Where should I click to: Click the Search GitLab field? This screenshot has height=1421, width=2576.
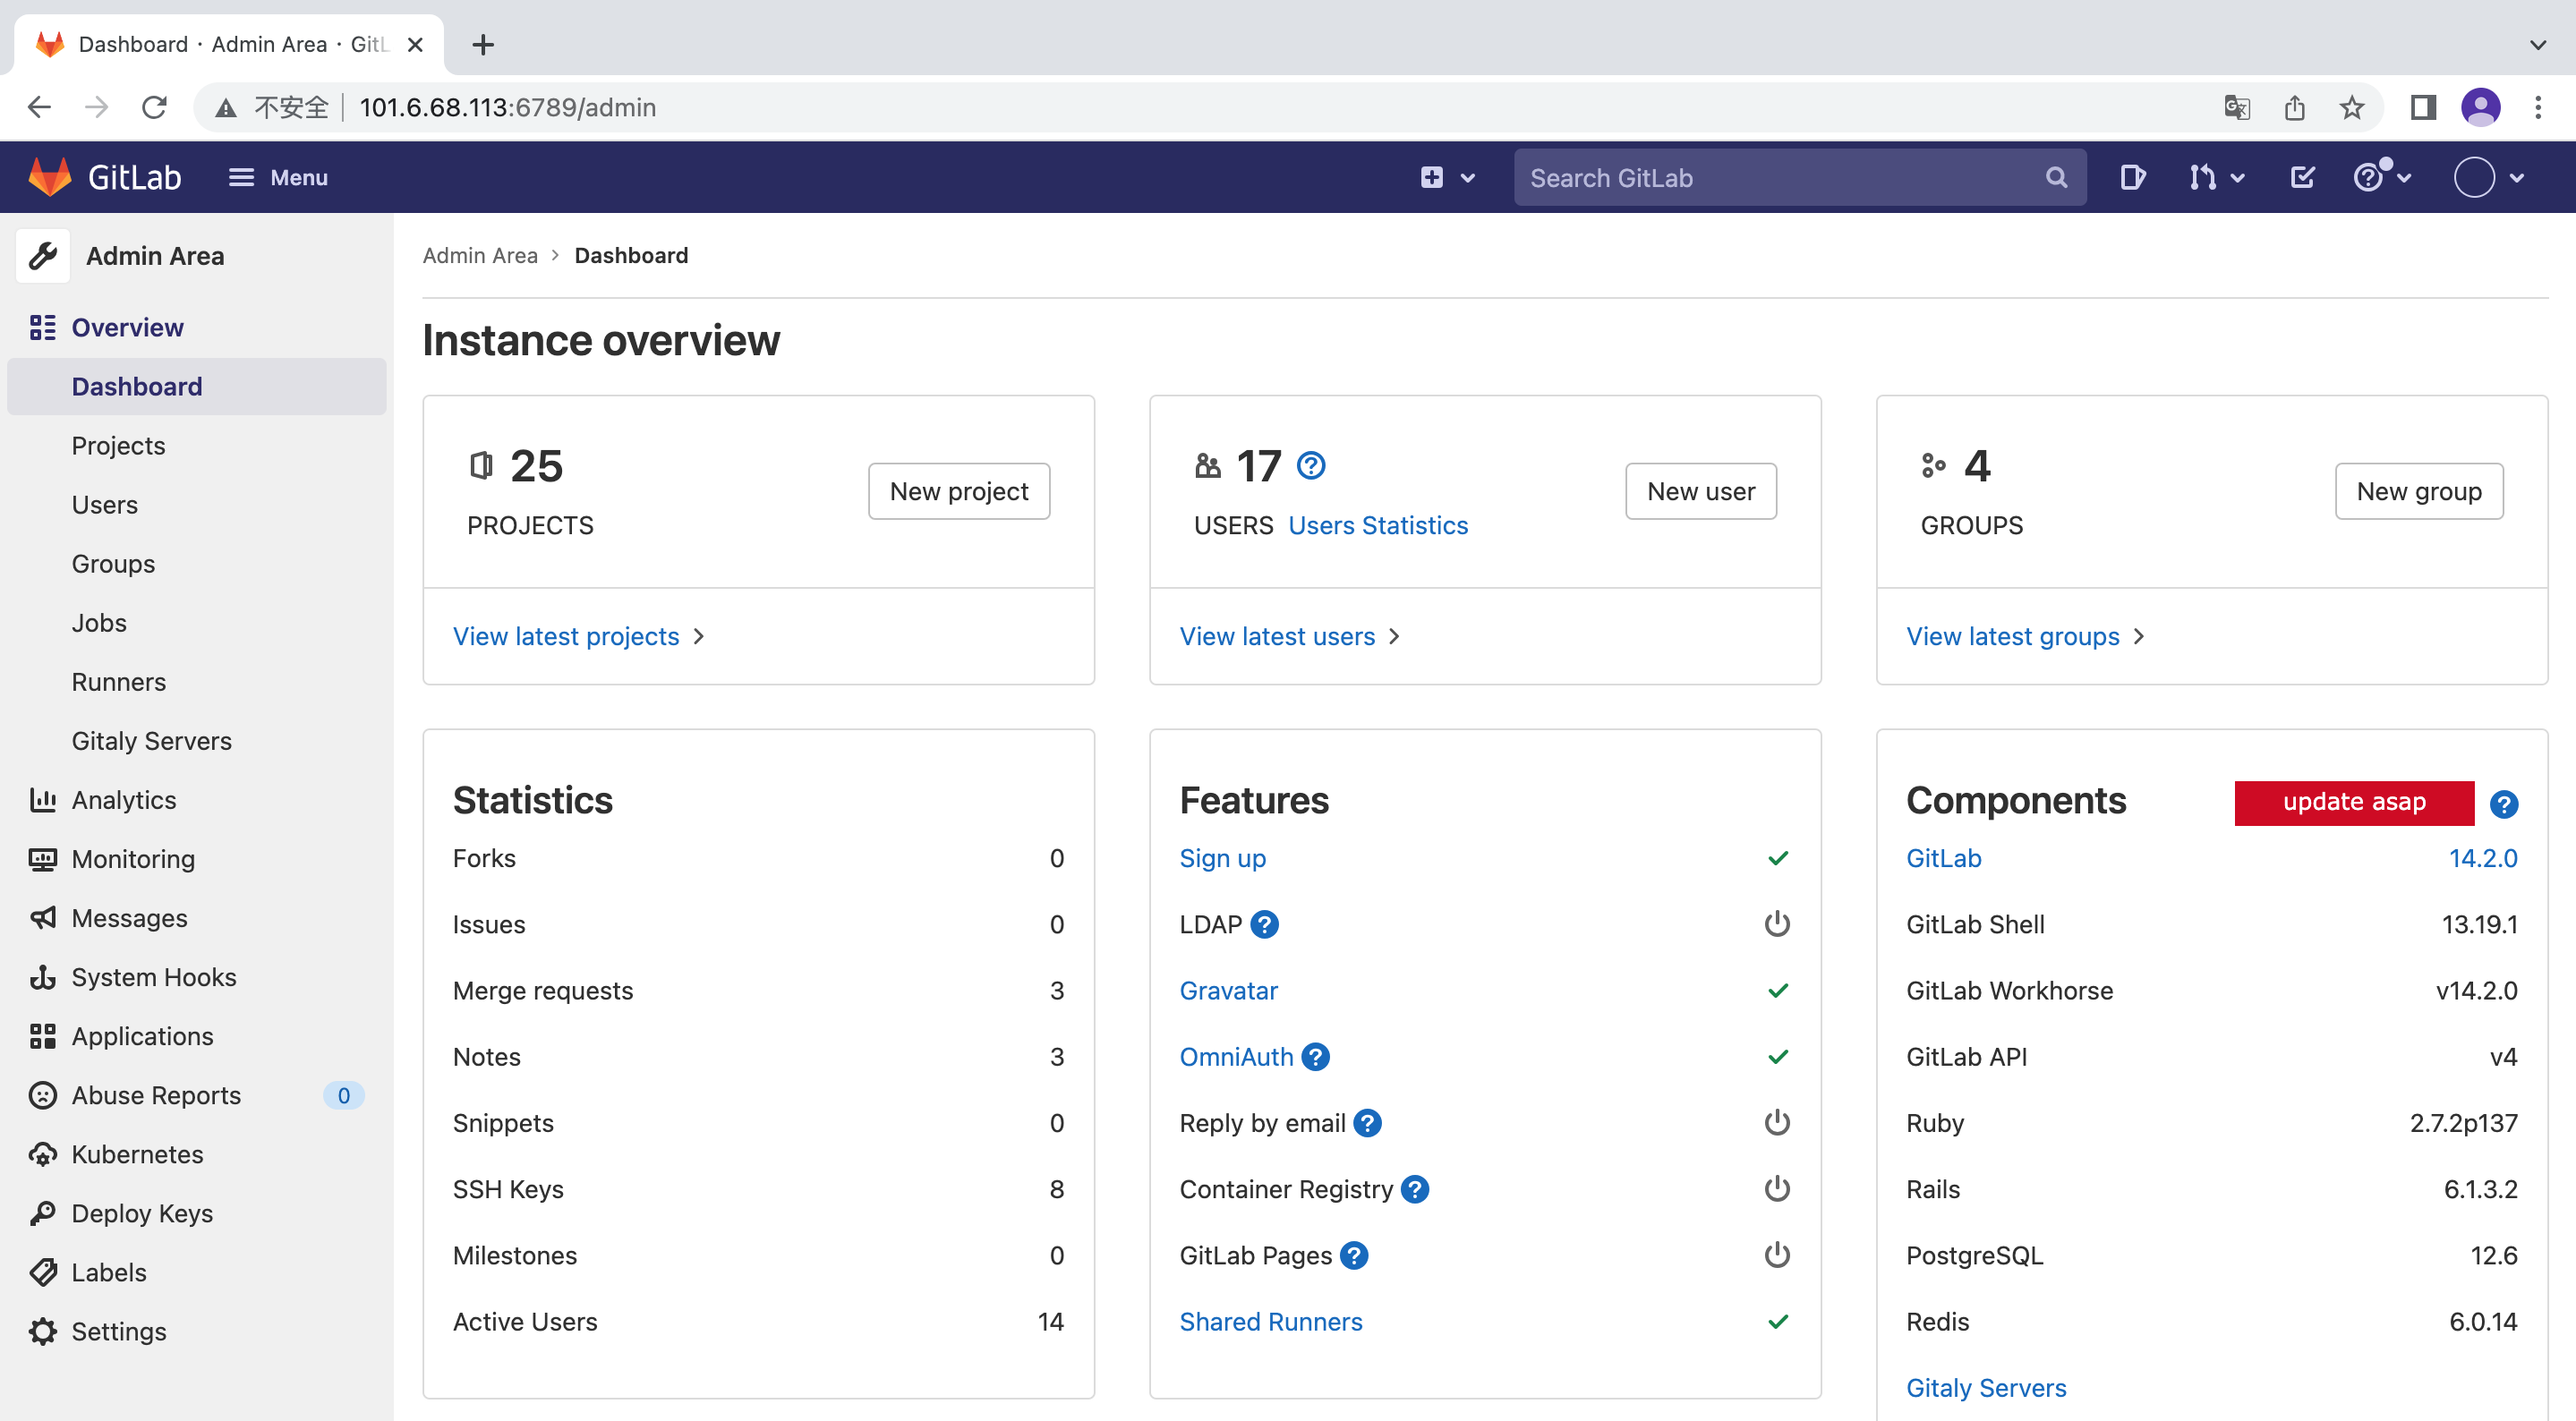[1798, 177]
